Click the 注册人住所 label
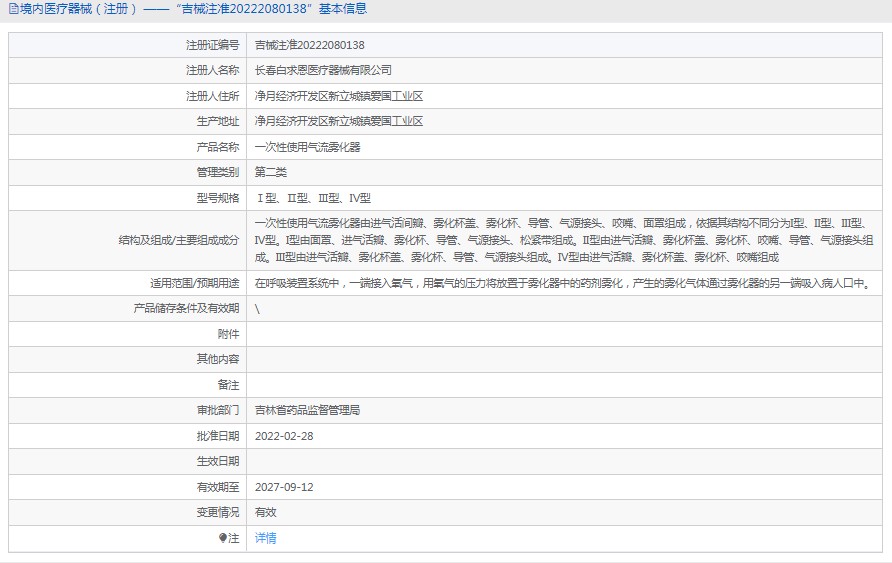The height and width of the screenshot is (563, 892). [212, 96]
